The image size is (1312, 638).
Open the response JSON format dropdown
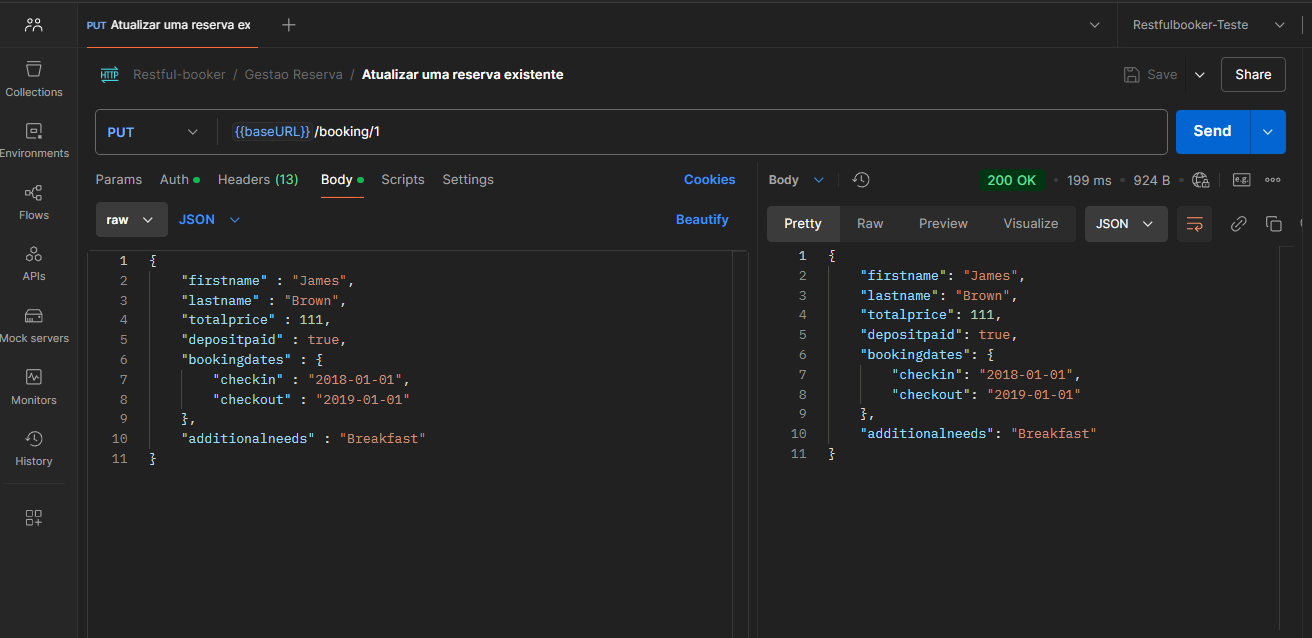pyautogui.click(x=1125, y=224)
